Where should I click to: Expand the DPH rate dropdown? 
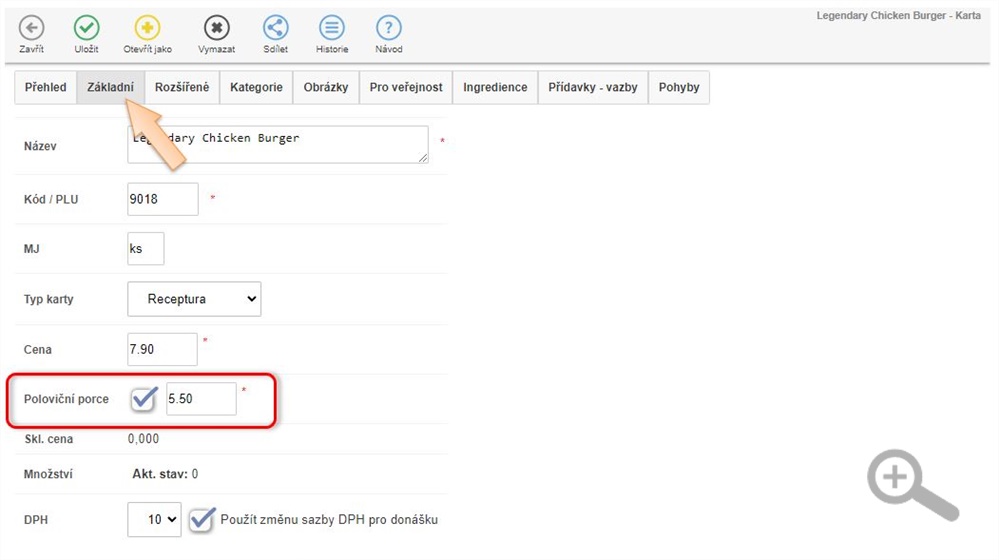155,519
